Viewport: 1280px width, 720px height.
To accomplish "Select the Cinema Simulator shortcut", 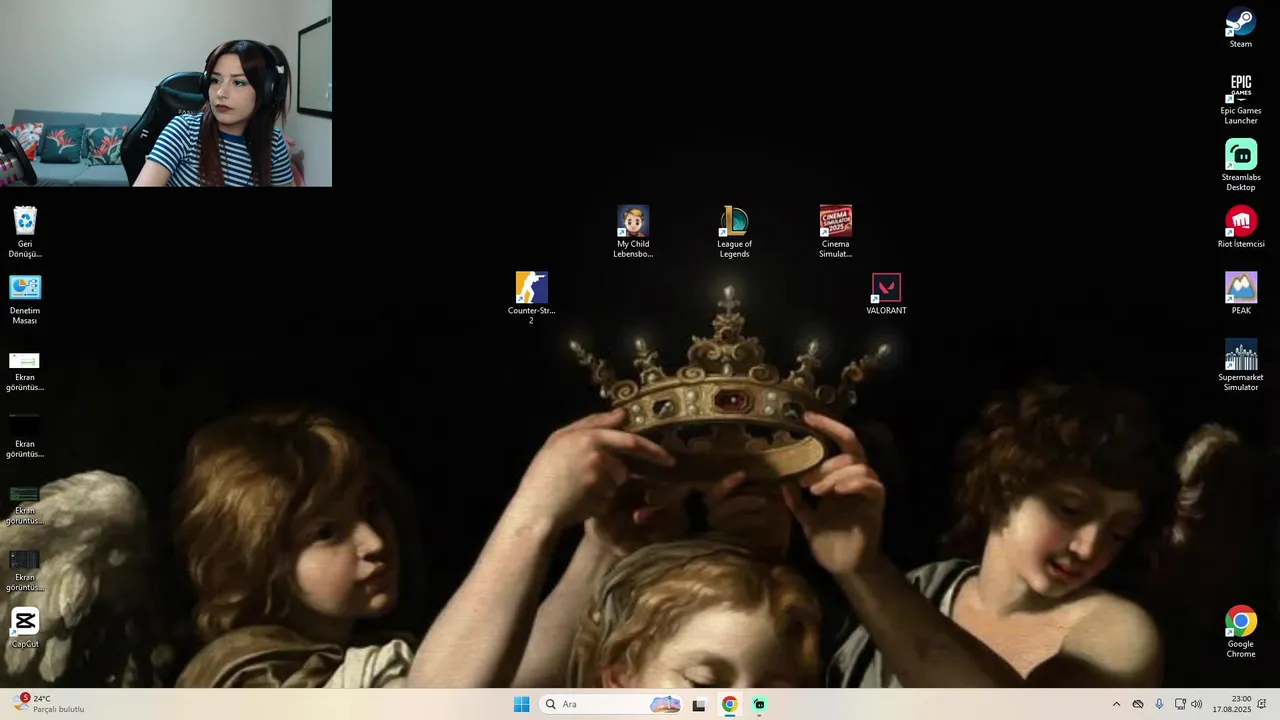I will click(x=835, y=232).
